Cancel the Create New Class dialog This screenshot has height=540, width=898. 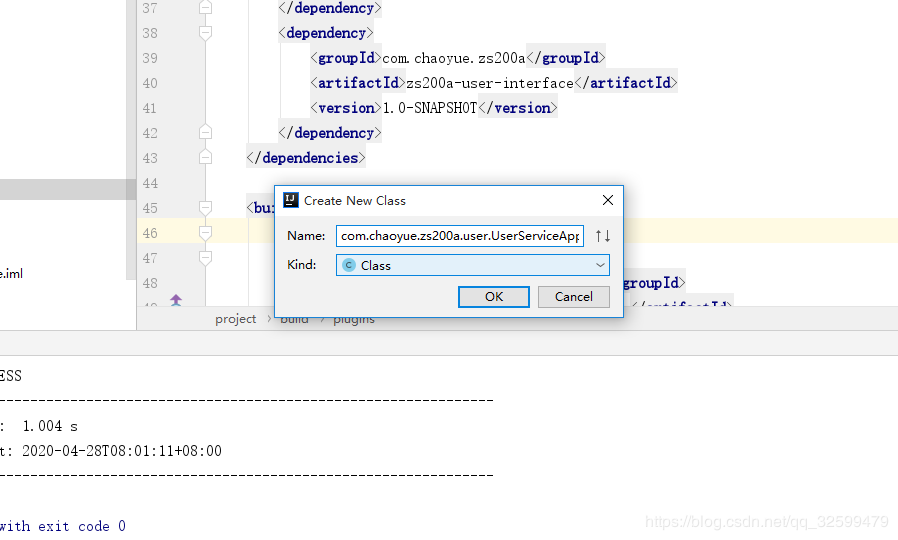(x=573, y=297)
